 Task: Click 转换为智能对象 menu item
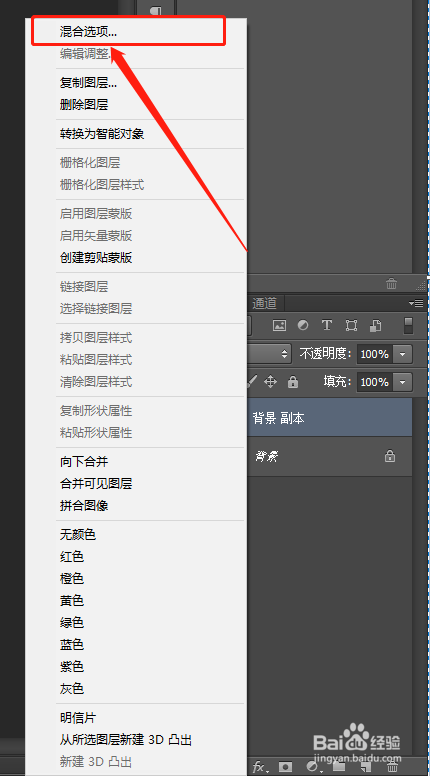[101, 134]
